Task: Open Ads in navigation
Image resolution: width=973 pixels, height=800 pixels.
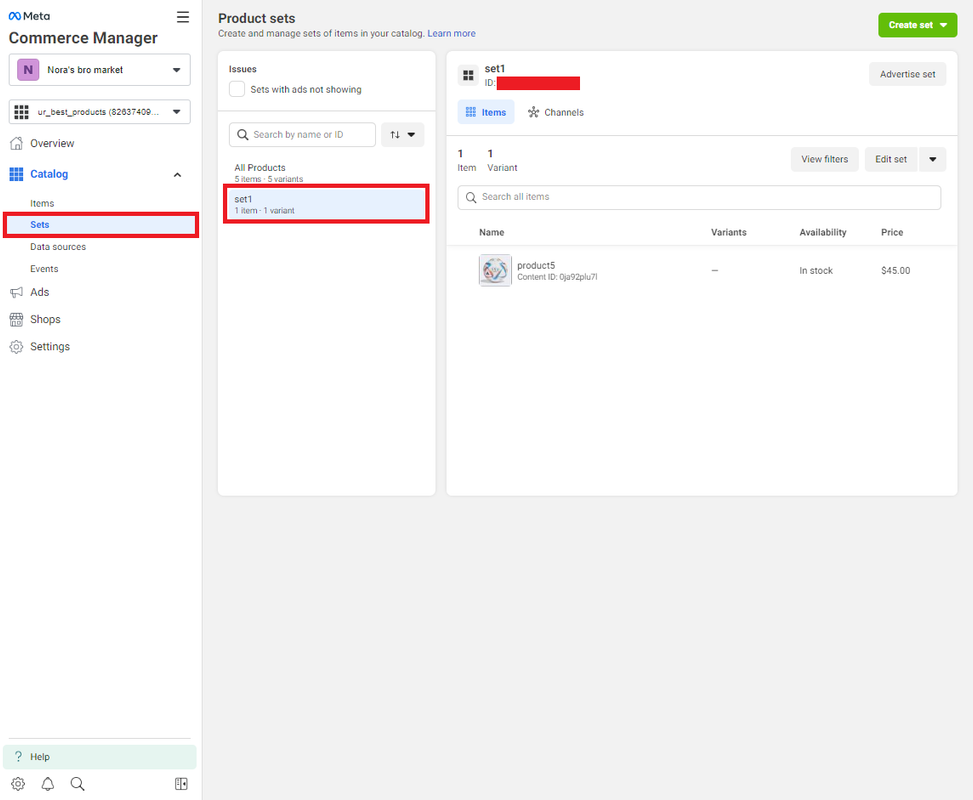Action: (40, 292)
